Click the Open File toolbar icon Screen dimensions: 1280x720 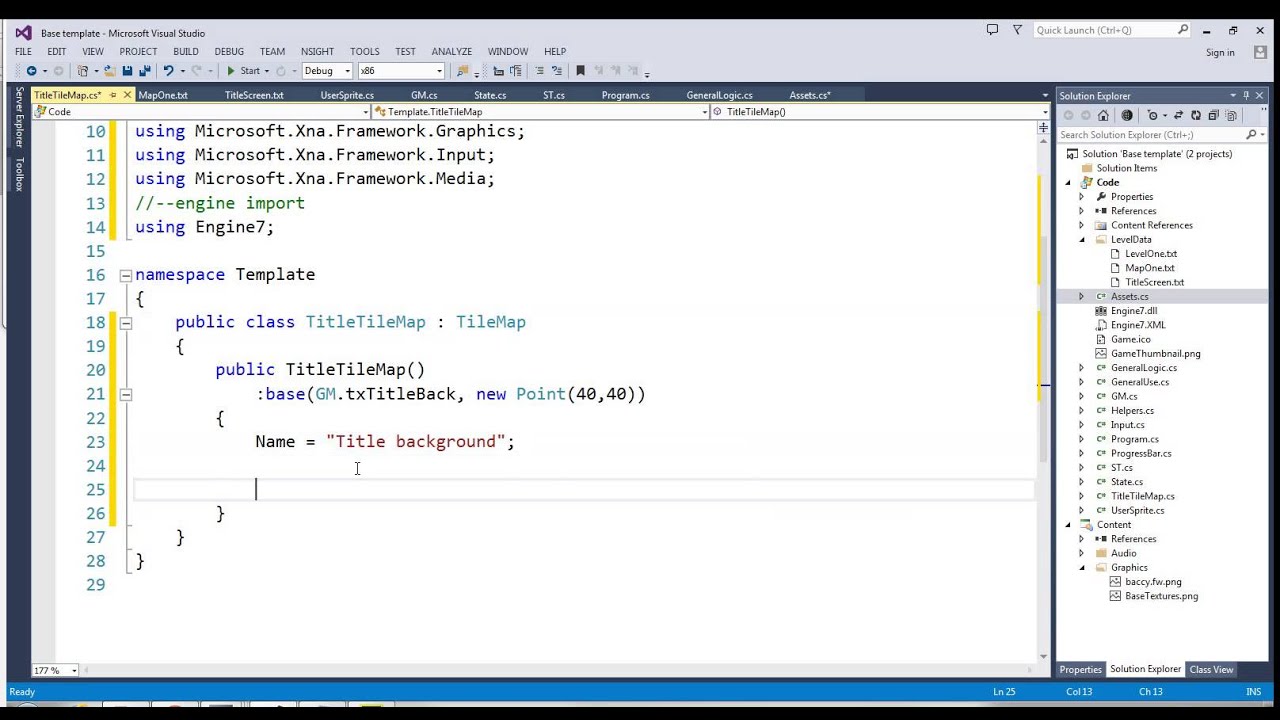click(109, 71)
